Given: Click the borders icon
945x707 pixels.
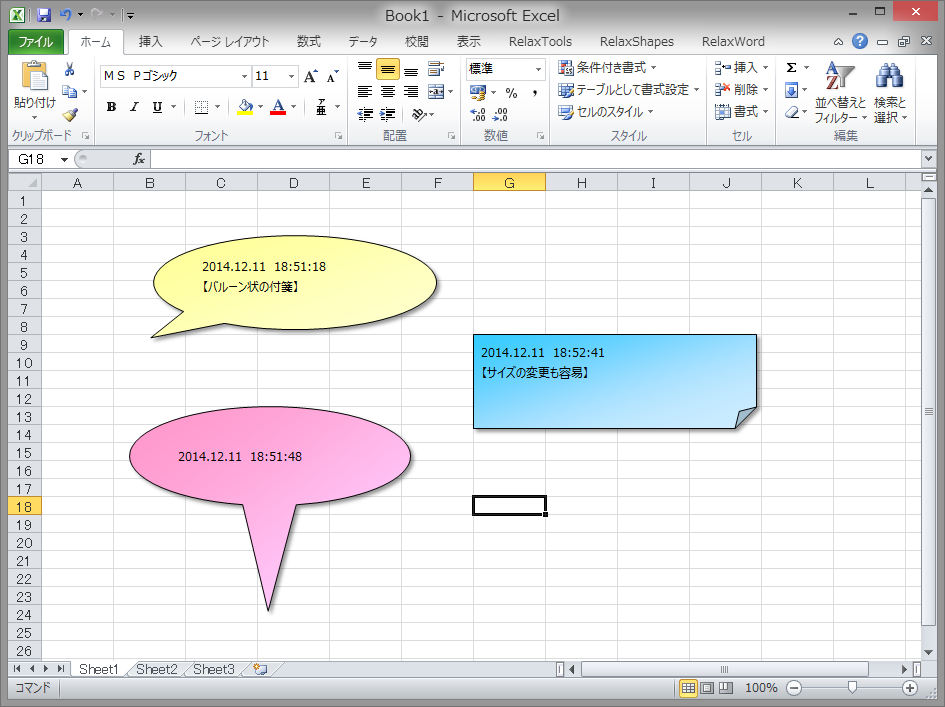Looking at the screenshot, I should pos(201,107).
